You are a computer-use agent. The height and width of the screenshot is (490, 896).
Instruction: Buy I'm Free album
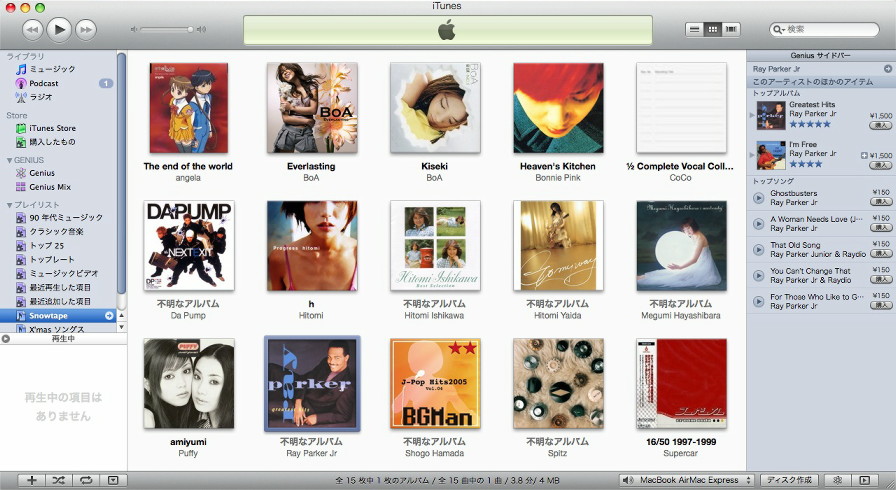click(x=881, y=165)
